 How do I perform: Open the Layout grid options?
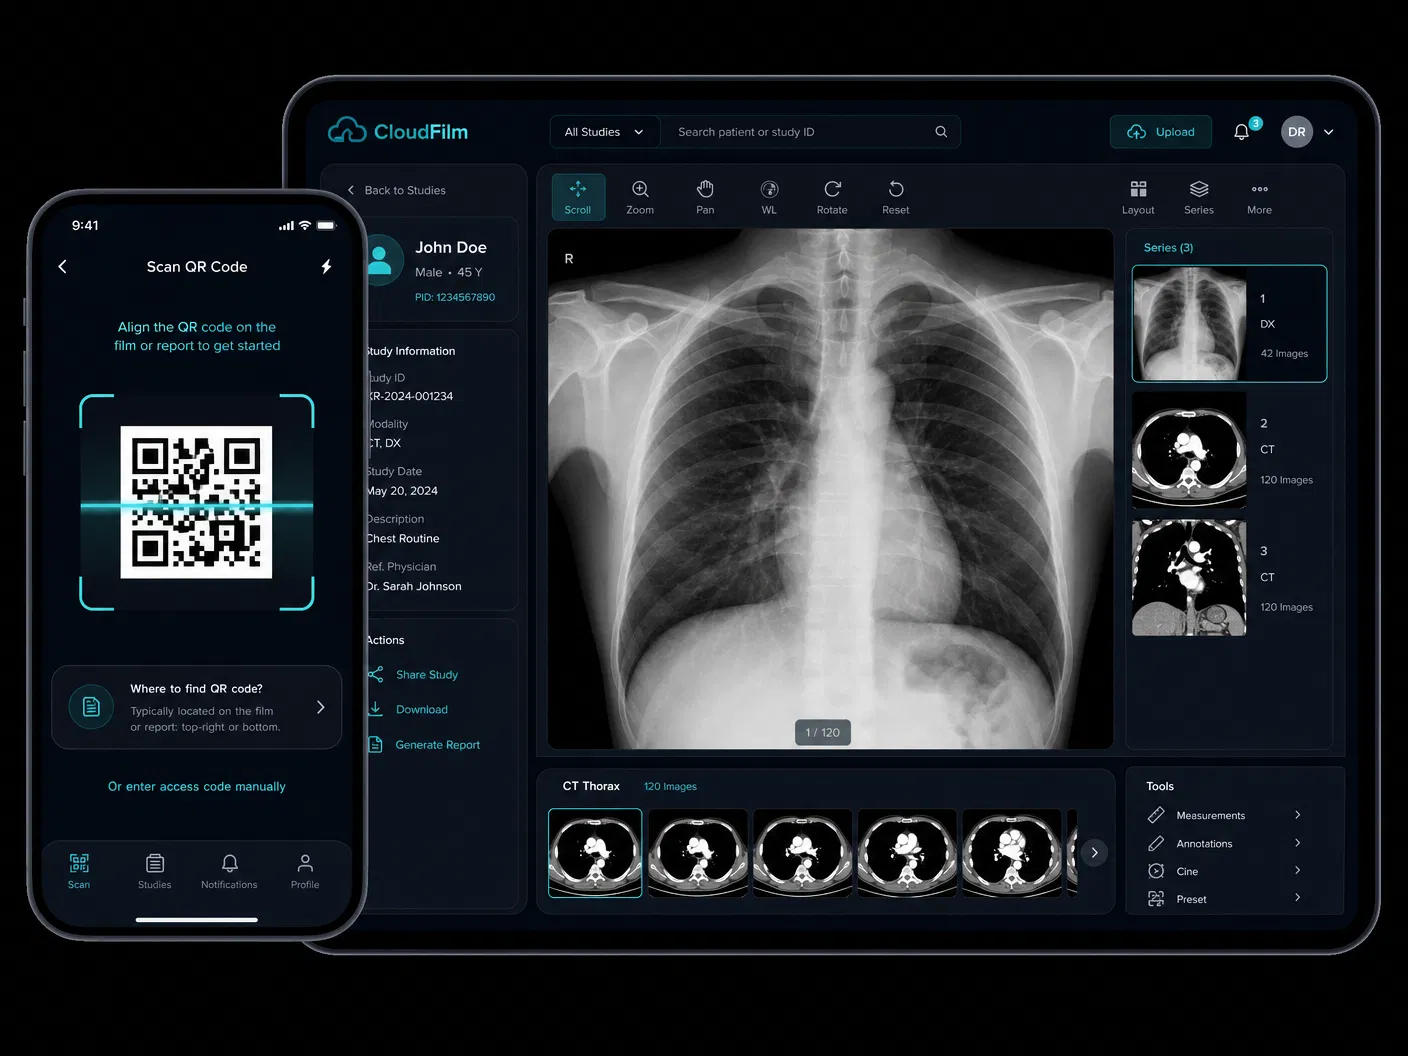(1138, 197)
